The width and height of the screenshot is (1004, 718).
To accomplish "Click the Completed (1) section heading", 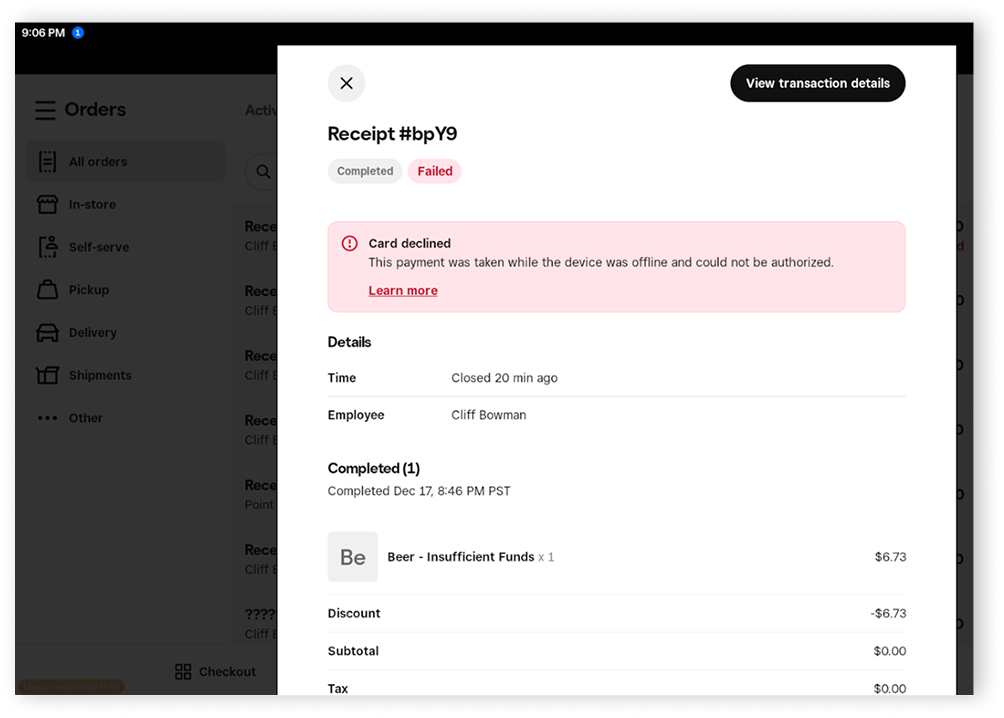I will 373,468.
